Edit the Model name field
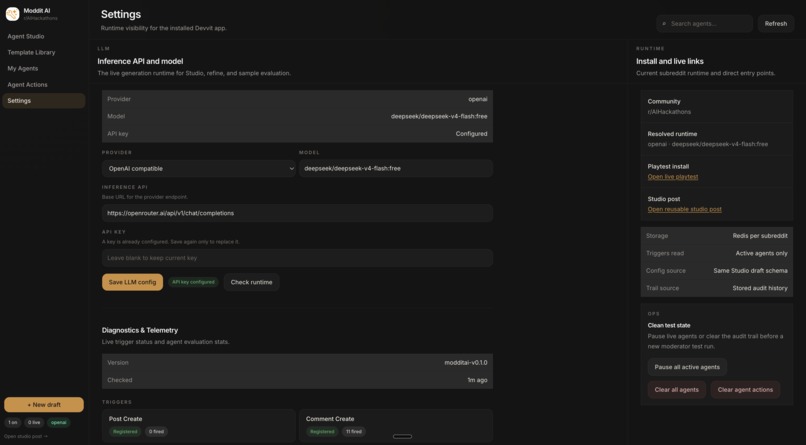 tap(396, 169)
